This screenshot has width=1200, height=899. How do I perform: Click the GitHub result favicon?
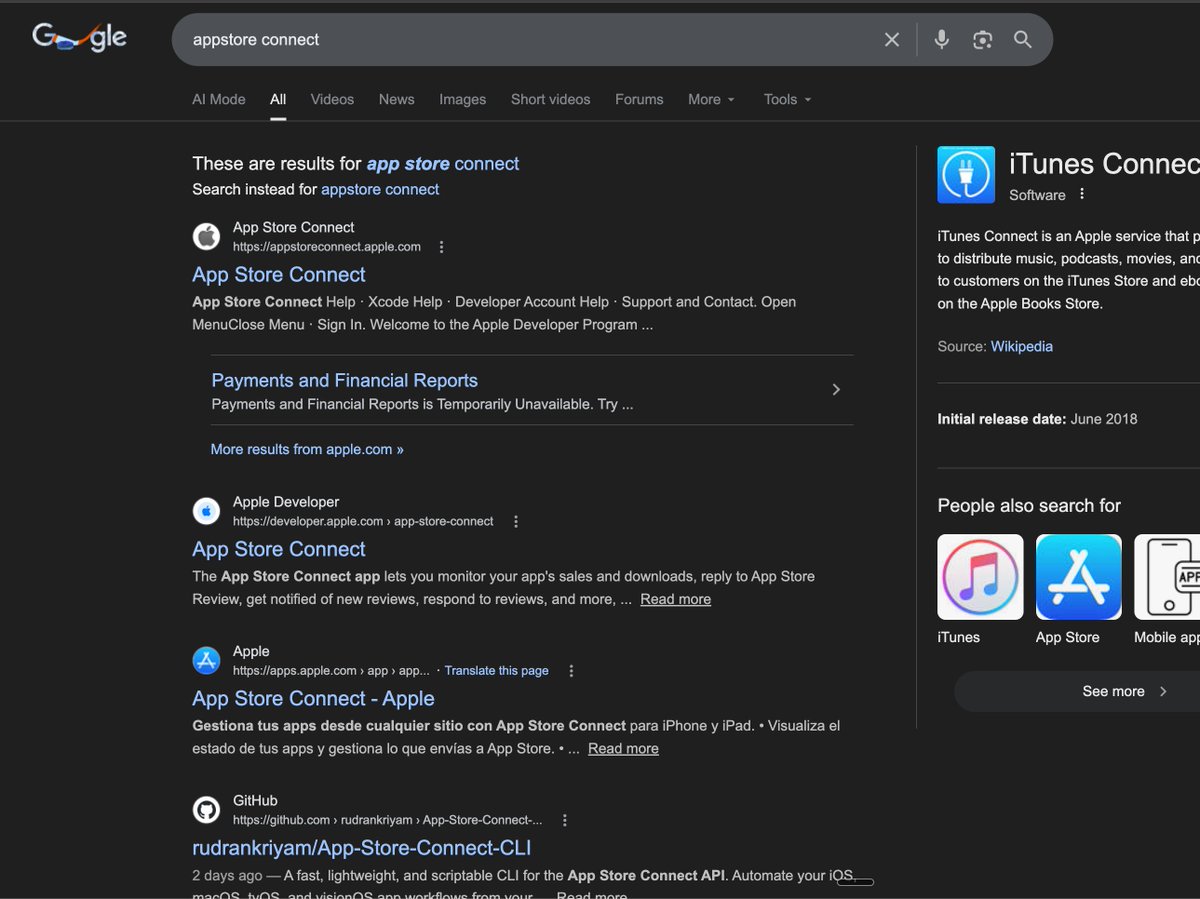pyautogui.click(x=206, y=810)
